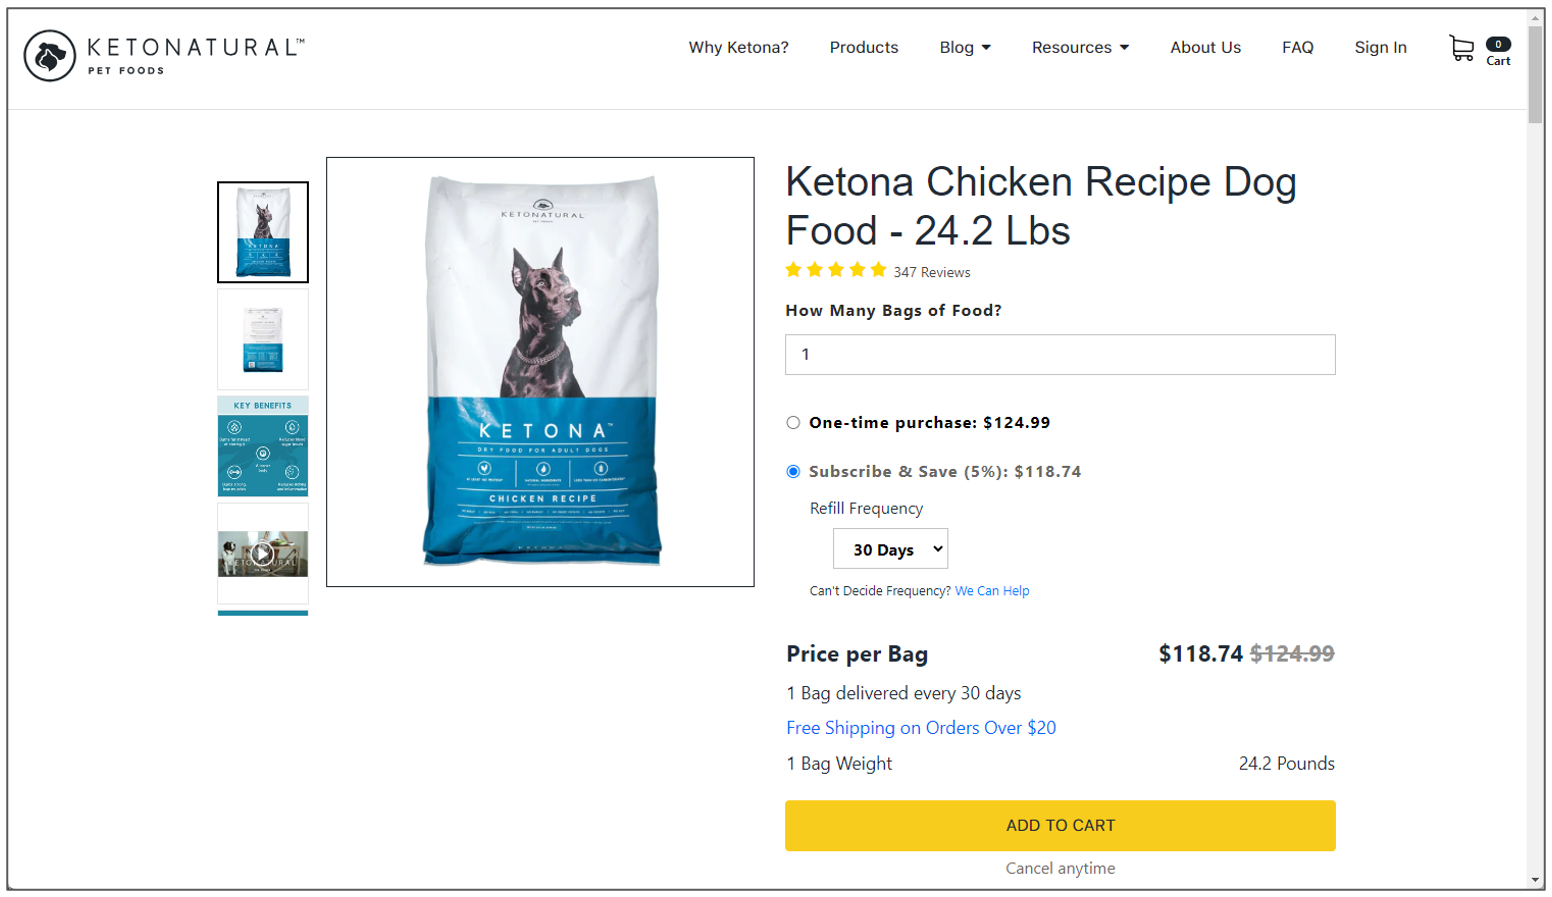Click the five-star rating icons
The image size is (1552, 897).
pos(836,270)
